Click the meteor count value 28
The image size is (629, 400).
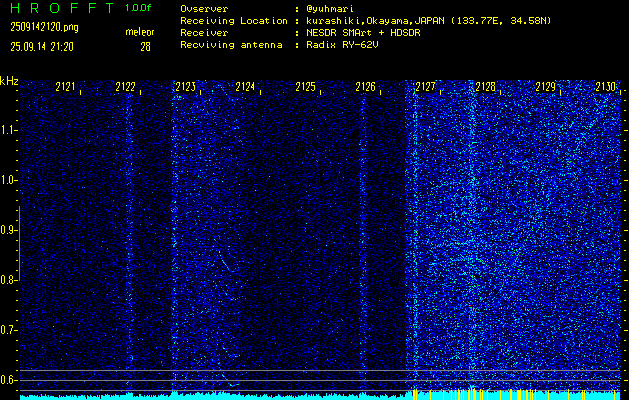pyautogui.click(x=145, y=47)
